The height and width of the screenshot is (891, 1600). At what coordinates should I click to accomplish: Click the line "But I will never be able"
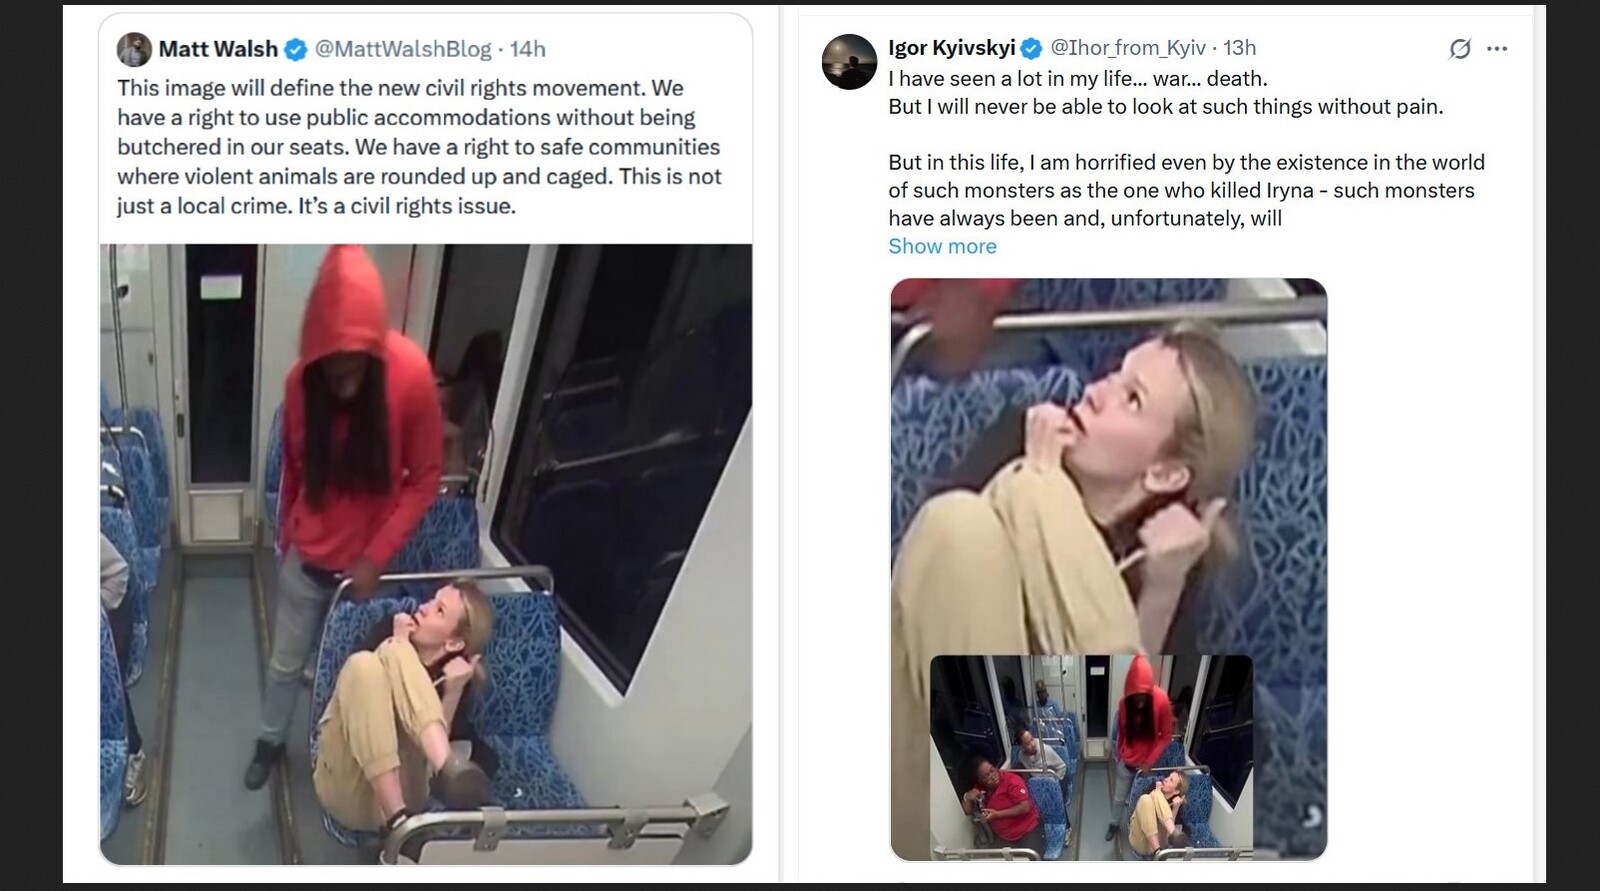[1165, 106]
